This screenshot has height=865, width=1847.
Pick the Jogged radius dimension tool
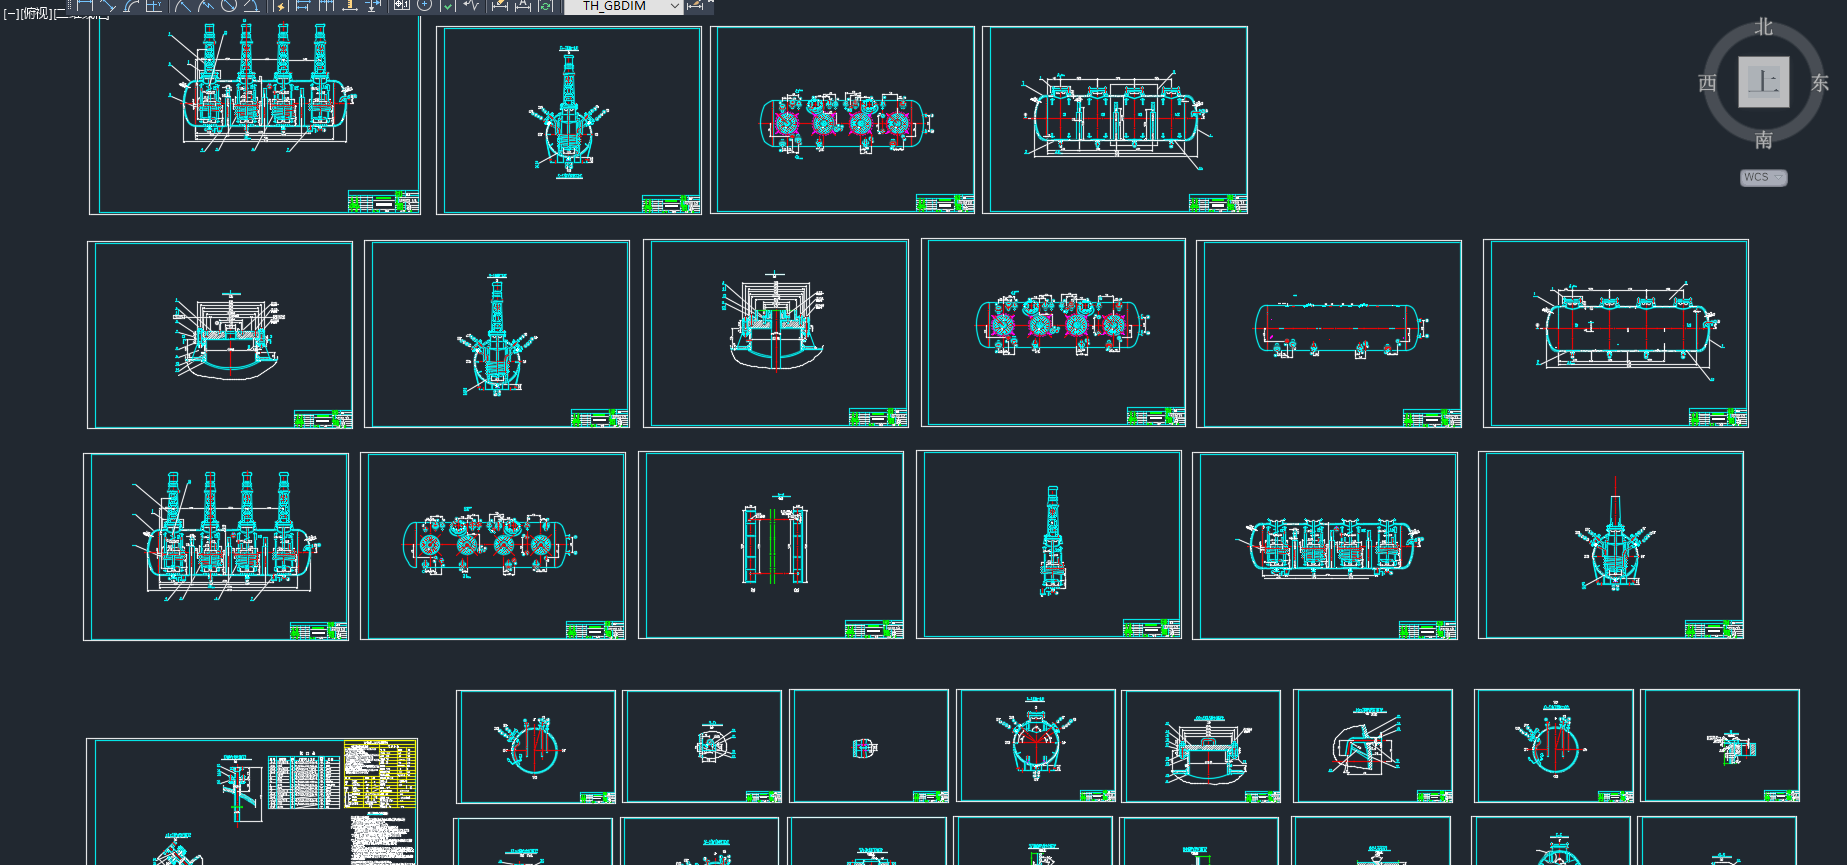coord(206,5)
